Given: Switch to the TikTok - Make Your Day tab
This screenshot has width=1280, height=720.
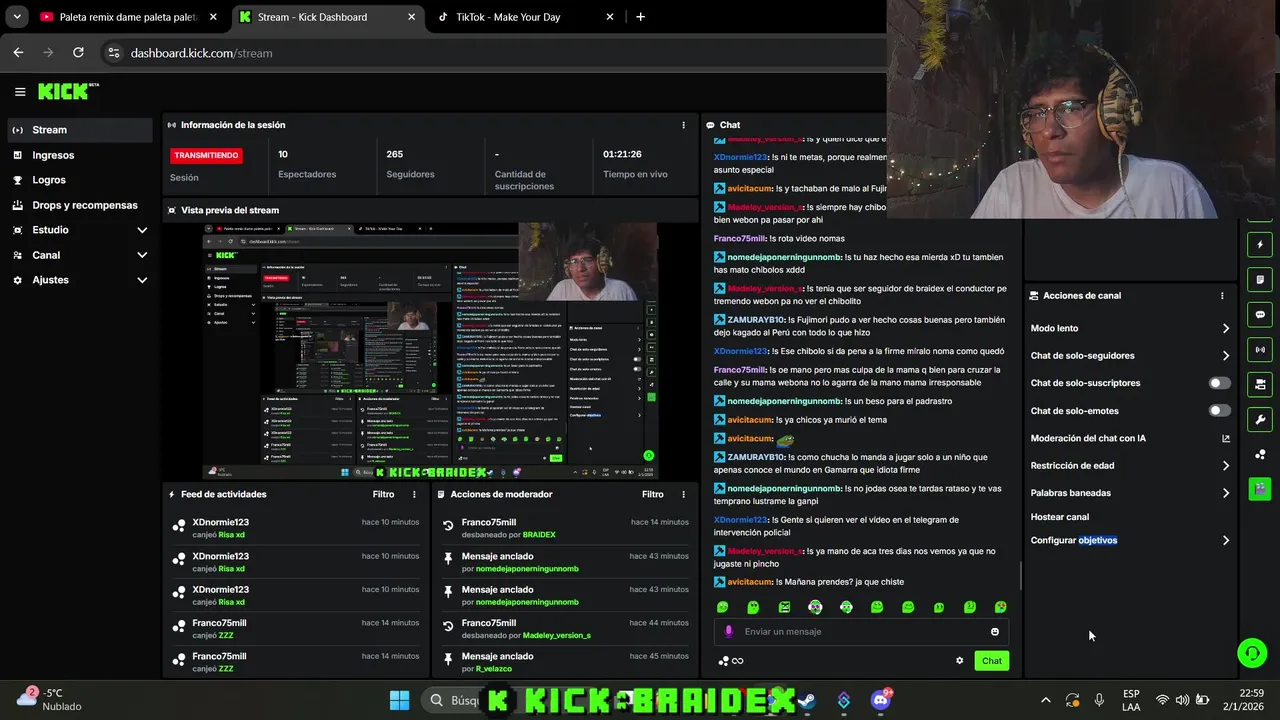Looking at the screenshot, I should [x=525, y=17].
